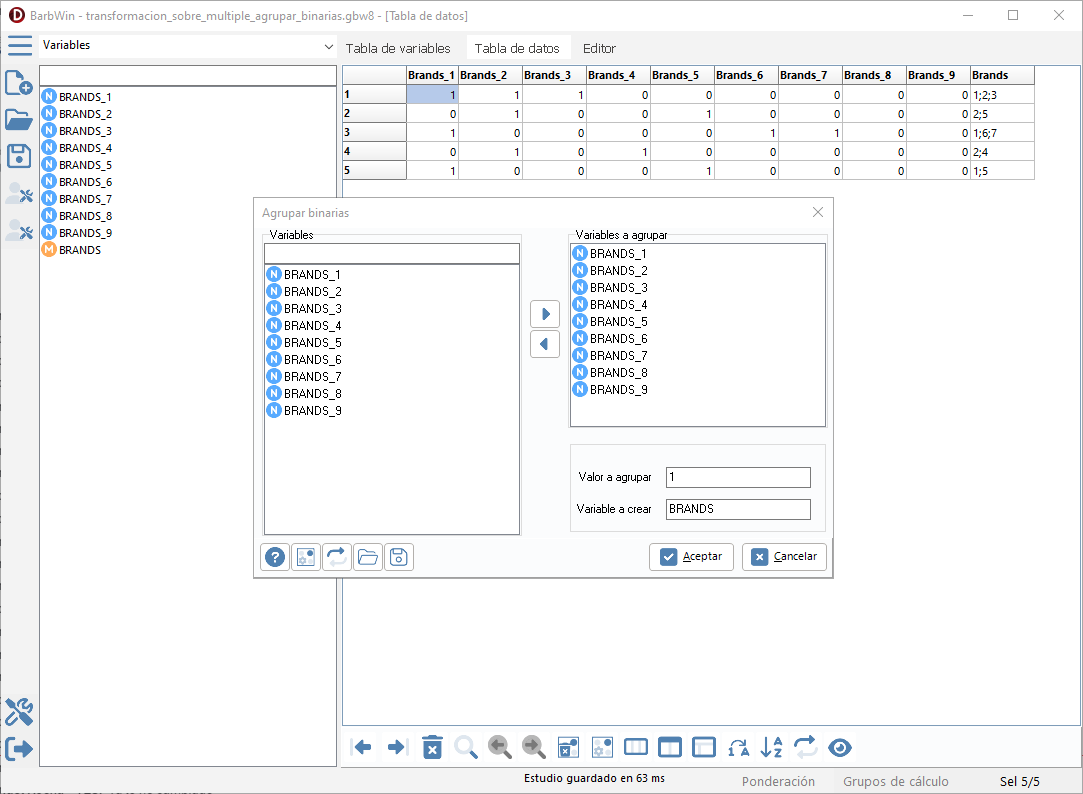
Task: Click the exit icon at bottom of sidebar
Action: click(19, 748)
